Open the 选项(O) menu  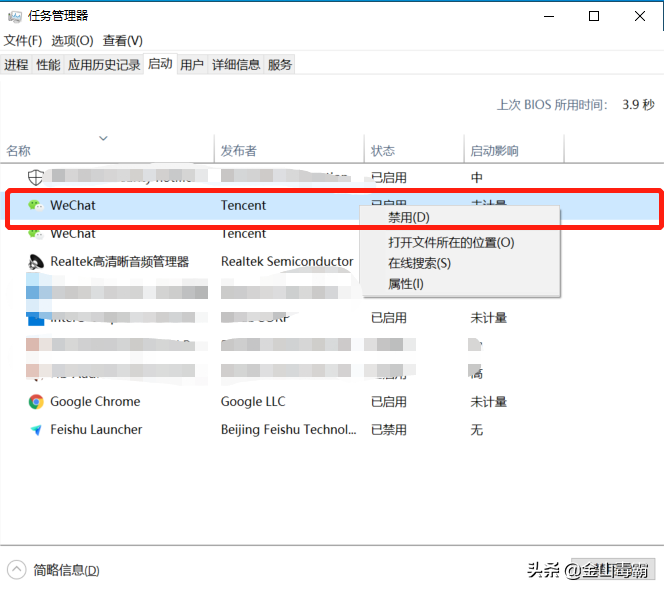click(72, 41)
